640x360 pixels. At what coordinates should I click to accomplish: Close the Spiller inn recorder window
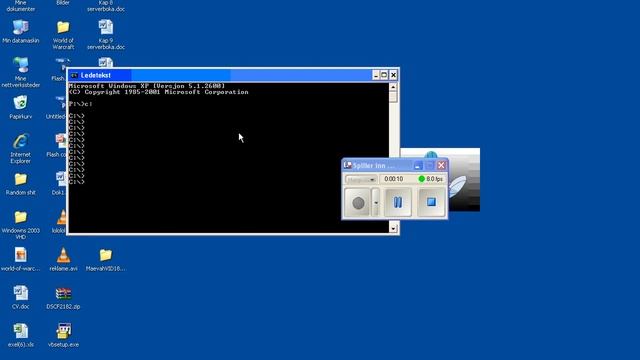click(x=441, y=165)
